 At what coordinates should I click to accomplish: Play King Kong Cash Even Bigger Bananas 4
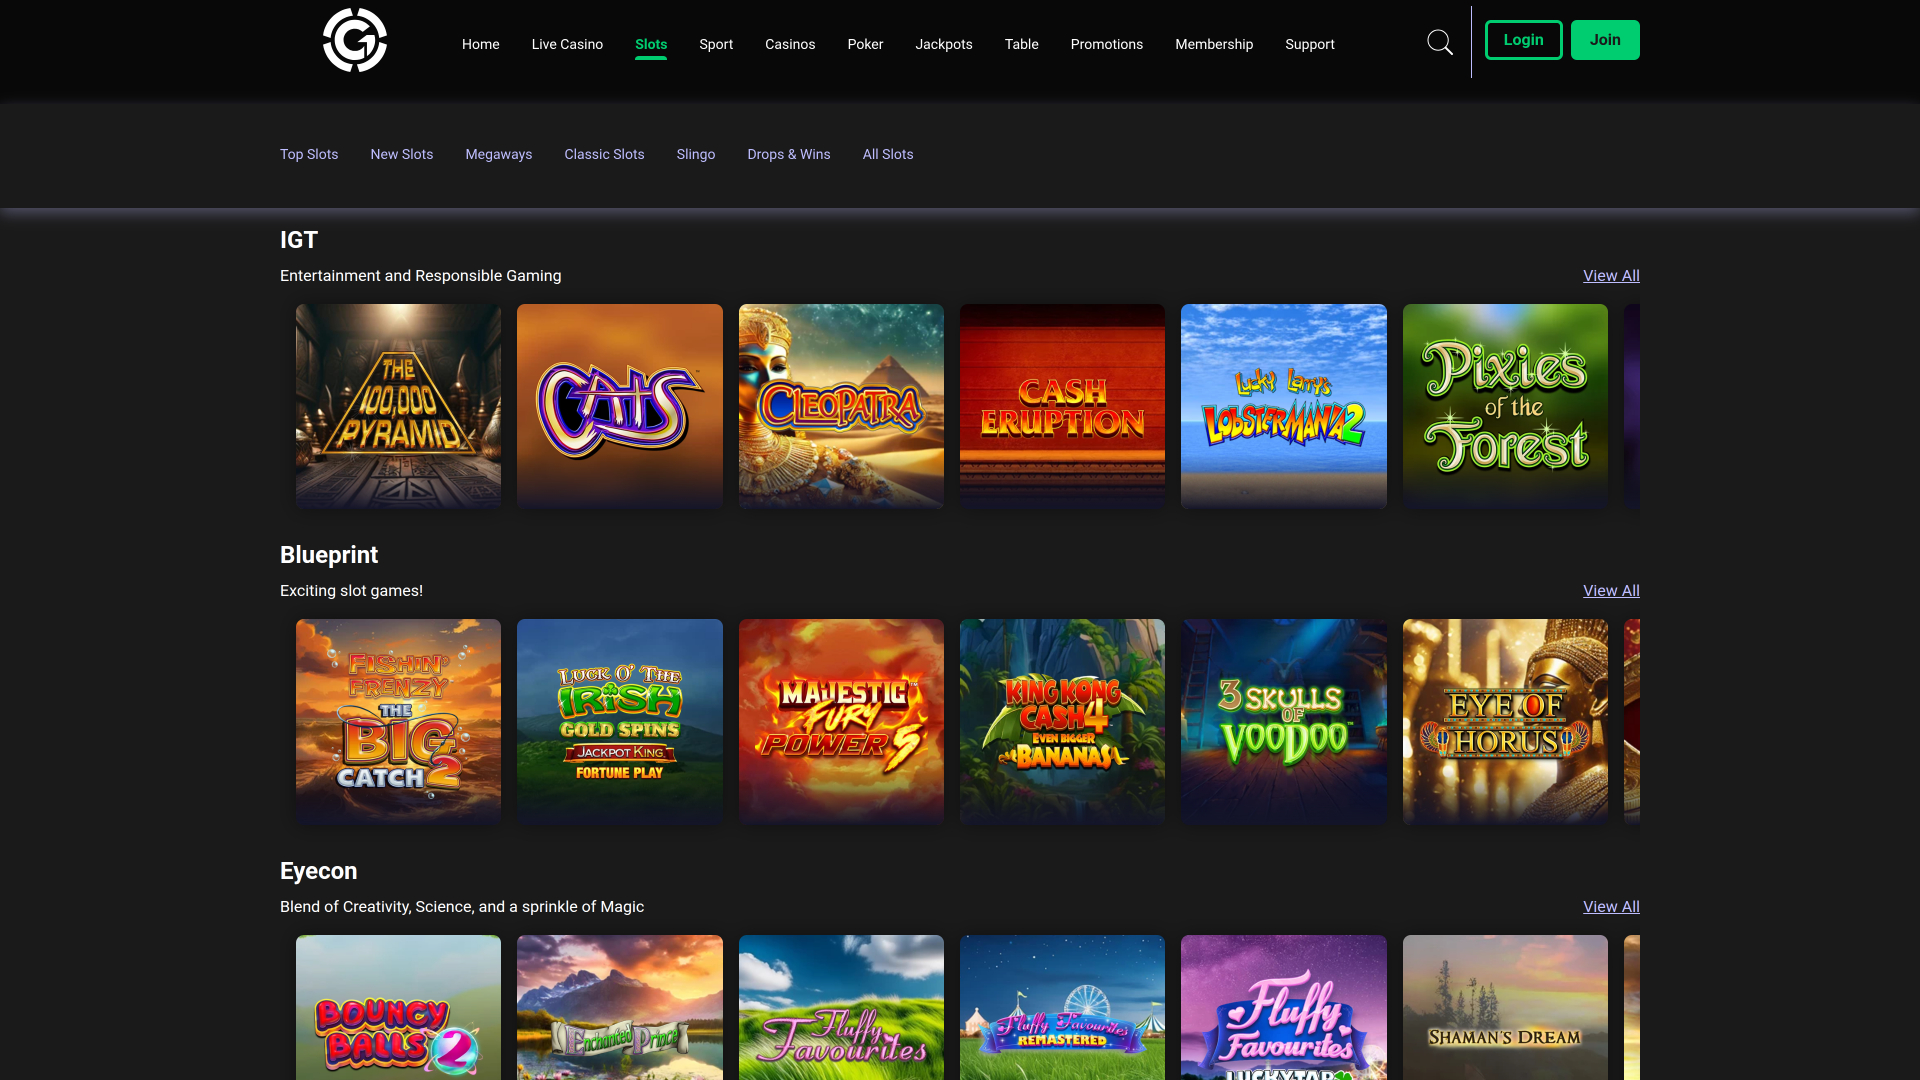coord(1062,721)
